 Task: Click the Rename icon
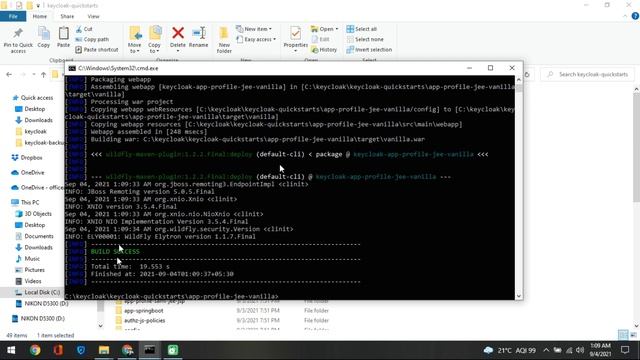[x=198, y=33]
